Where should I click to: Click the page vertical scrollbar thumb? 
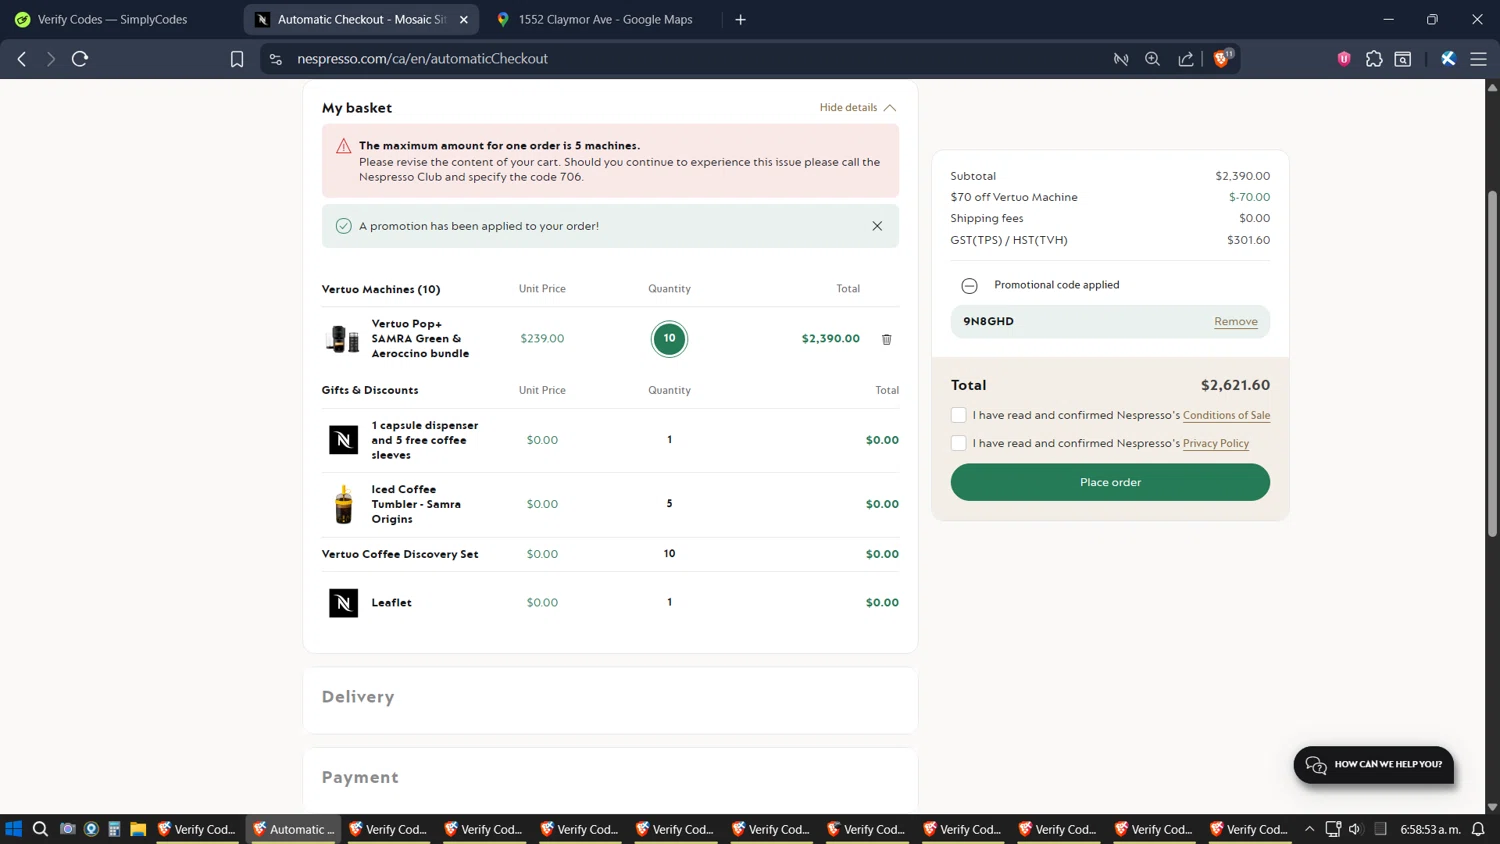(1492, 364)
